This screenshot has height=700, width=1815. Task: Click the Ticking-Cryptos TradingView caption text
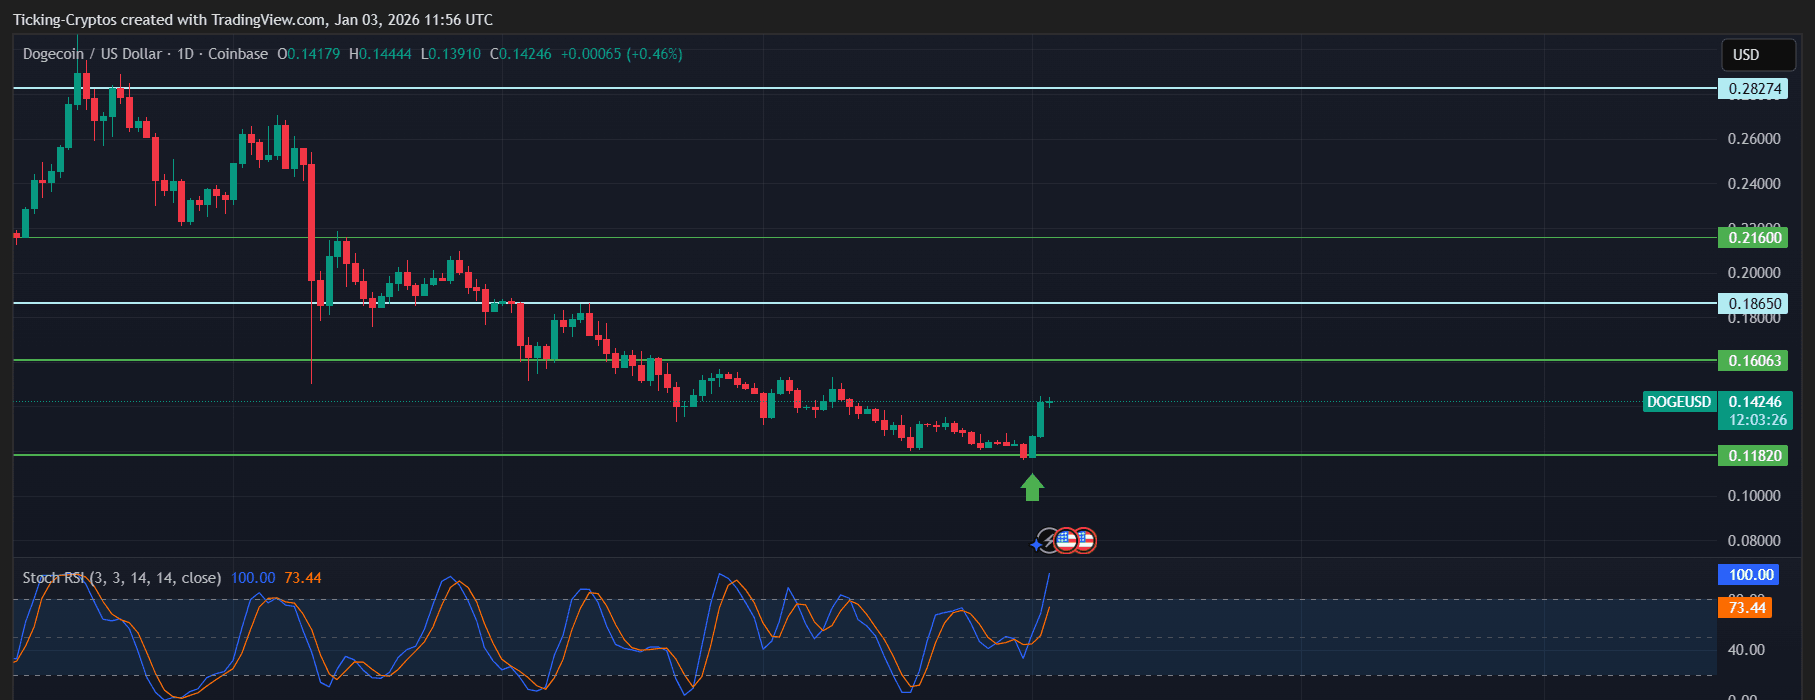tap(253, 20)
